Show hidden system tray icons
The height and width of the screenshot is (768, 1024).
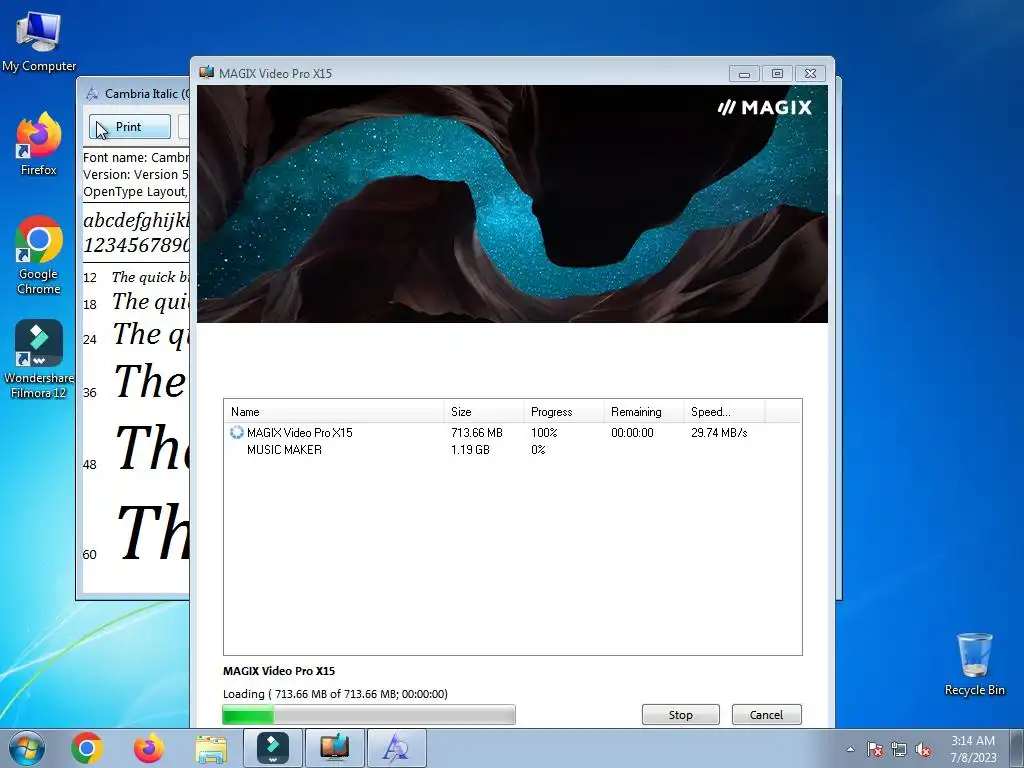[850, 749]
